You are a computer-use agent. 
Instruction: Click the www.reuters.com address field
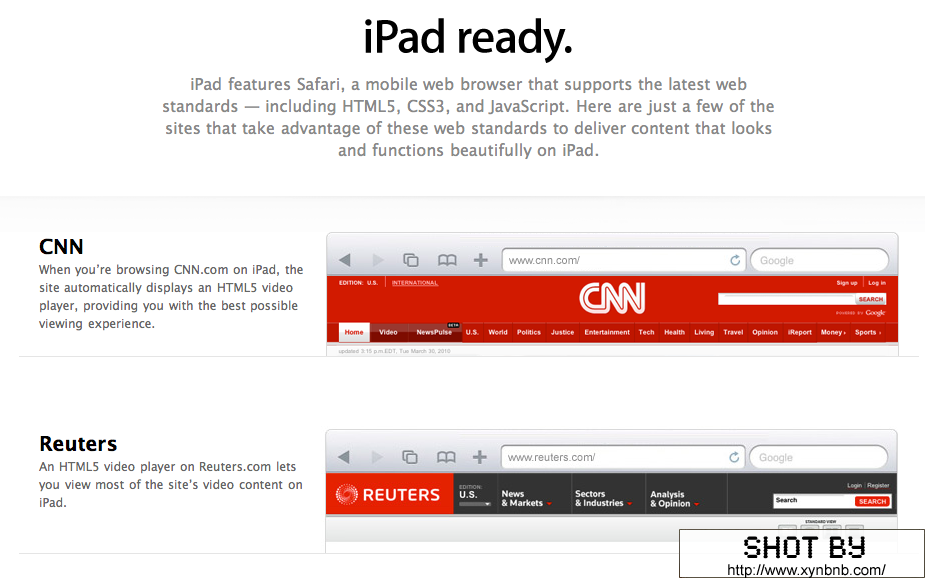click(623, 457)
